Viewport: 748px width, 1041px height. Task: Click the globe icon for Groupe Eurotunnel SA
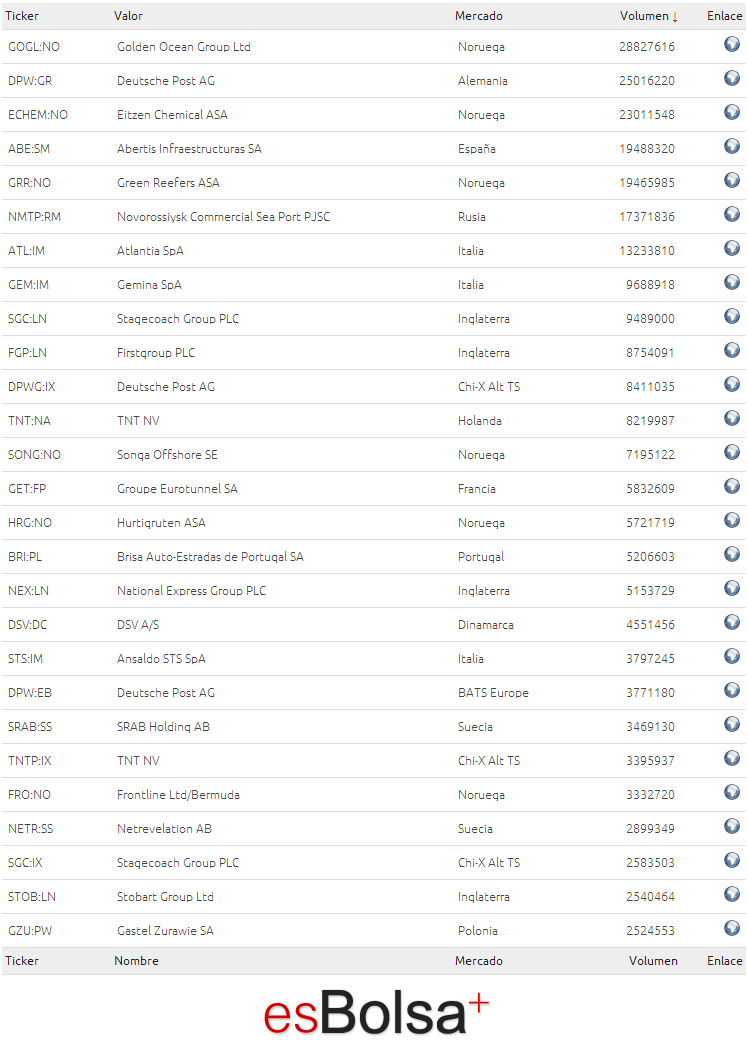tap(731, 487)
